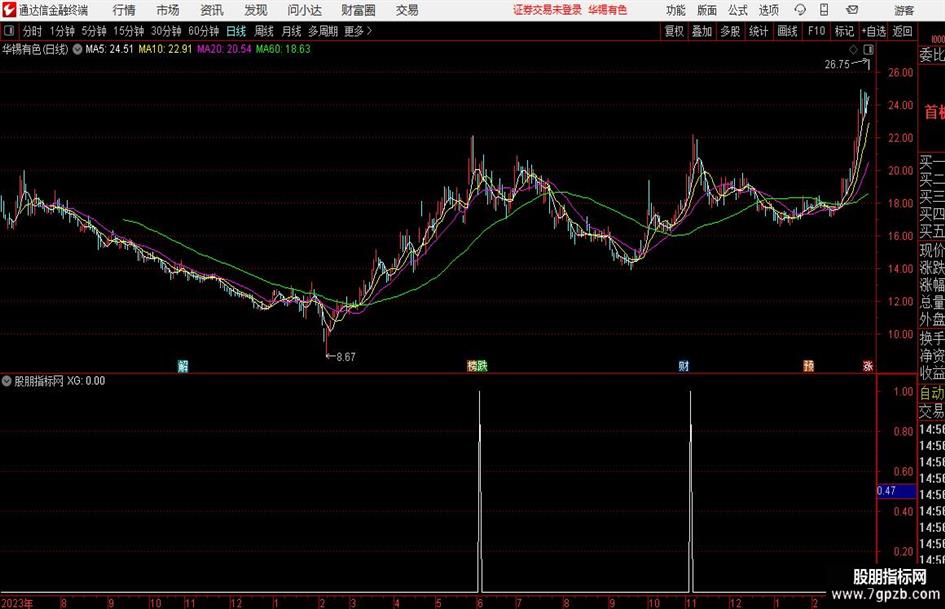Screen dimensions: 945x609
Task: Click the 通达信 red logo icon
Action: pos(9,10)
